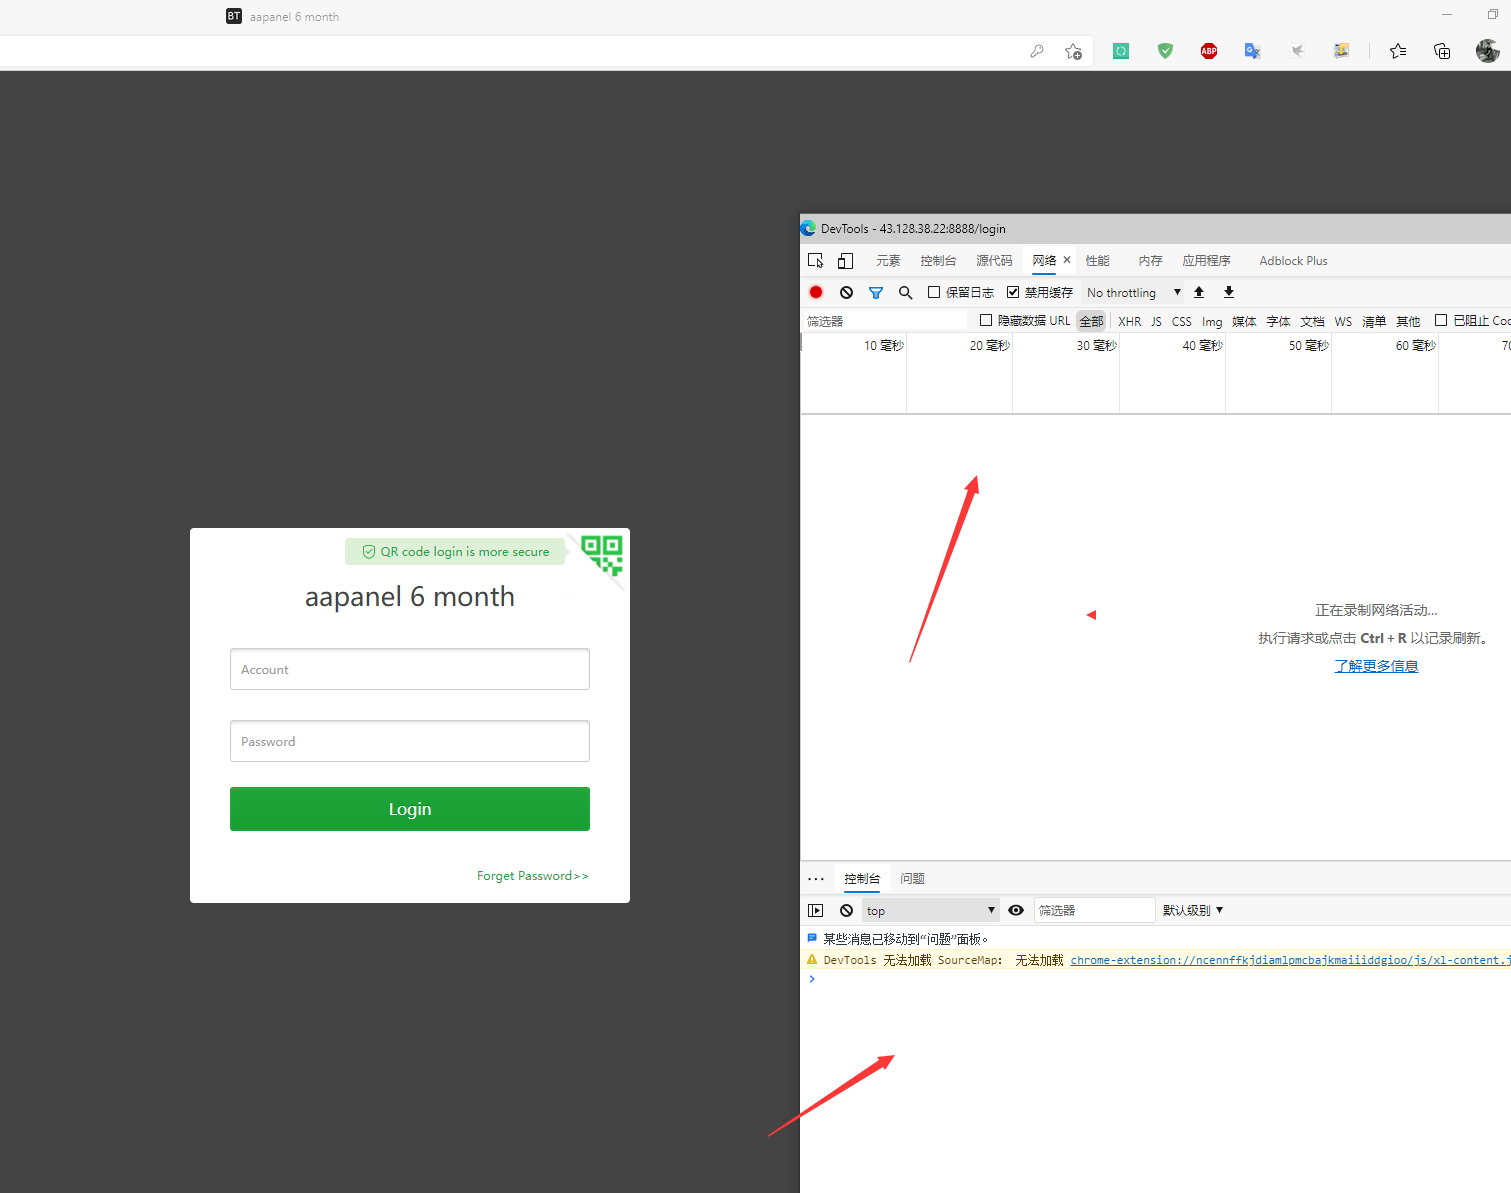Filter network requests by WS
Viewport: 1511px width, 1193px height.
coord(1343,321)
